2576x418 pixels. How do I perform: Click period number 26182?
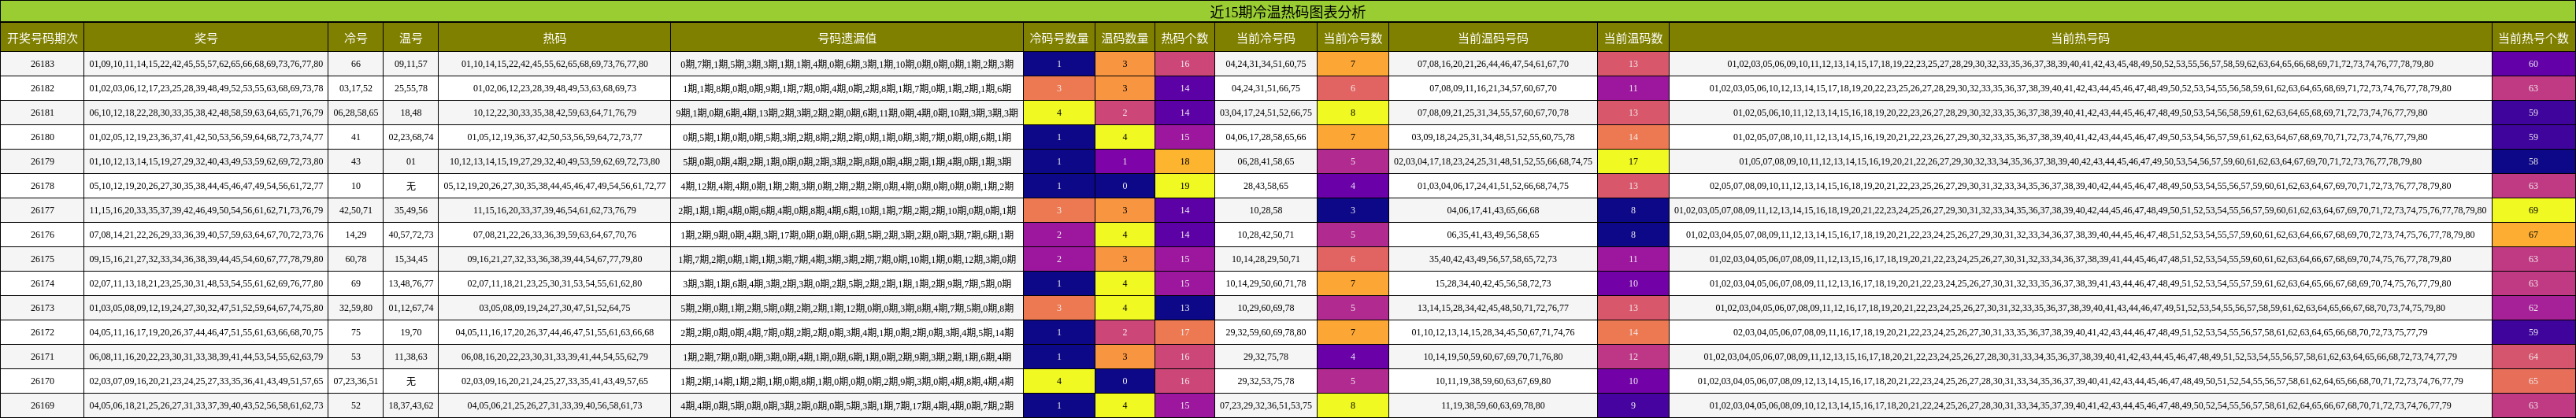[42, 88]
